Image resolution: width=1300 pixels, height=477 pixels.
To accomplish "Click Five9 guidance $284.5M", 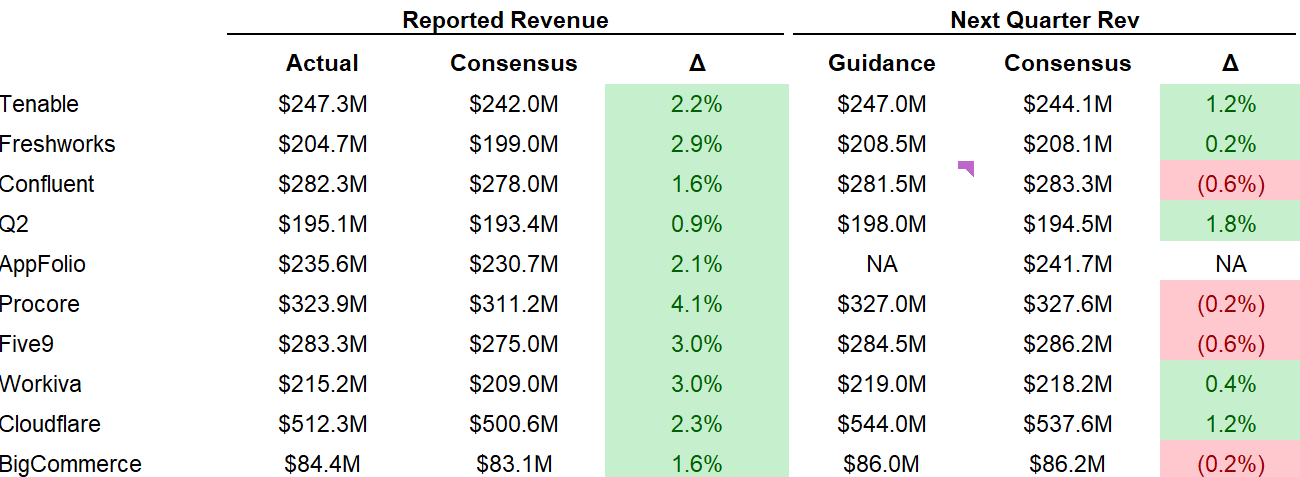I will pyautogui.click(x=882, y=344).
